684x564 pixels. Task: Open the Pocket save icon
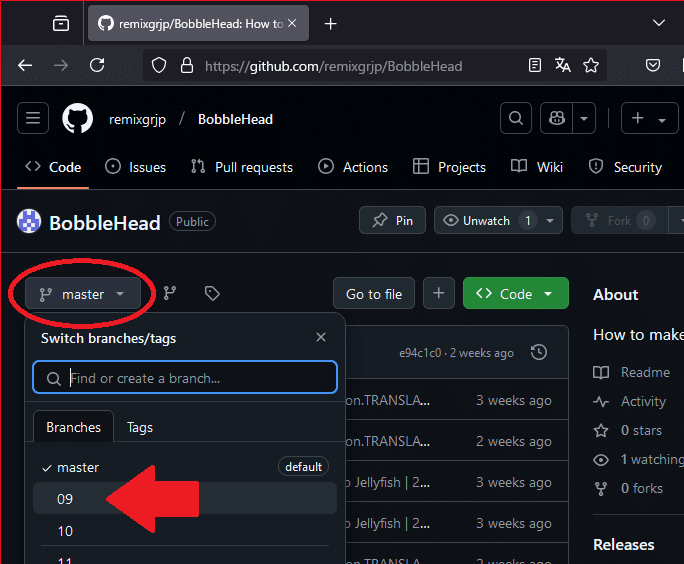pyautogui.click(x=653, y=65)
